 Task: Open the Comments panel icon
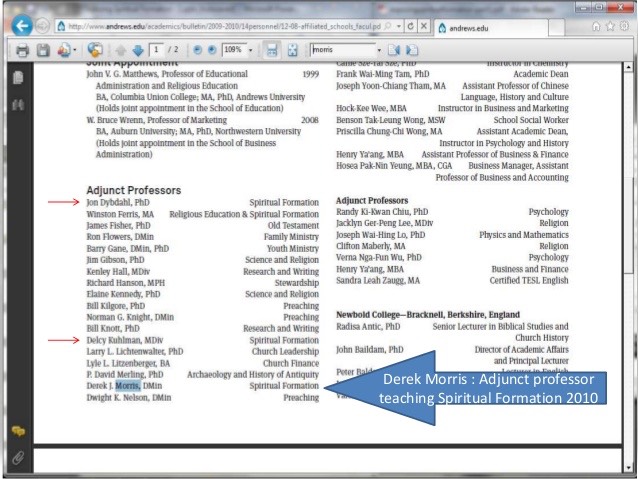tap(18, 431)
